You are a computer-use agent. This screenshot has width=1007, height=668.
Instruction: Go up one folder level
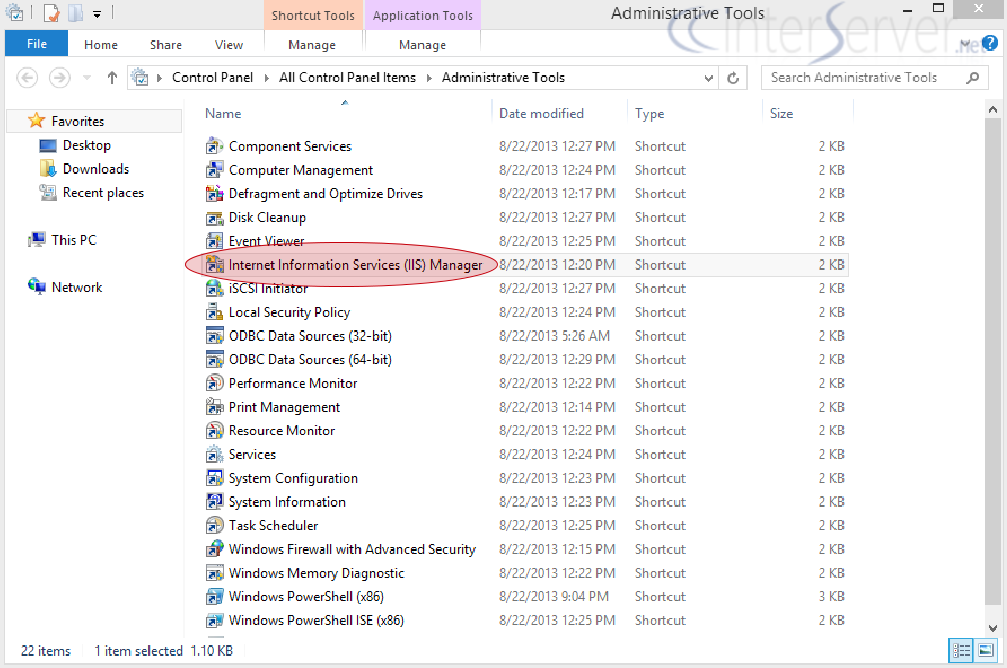[112, 78]
